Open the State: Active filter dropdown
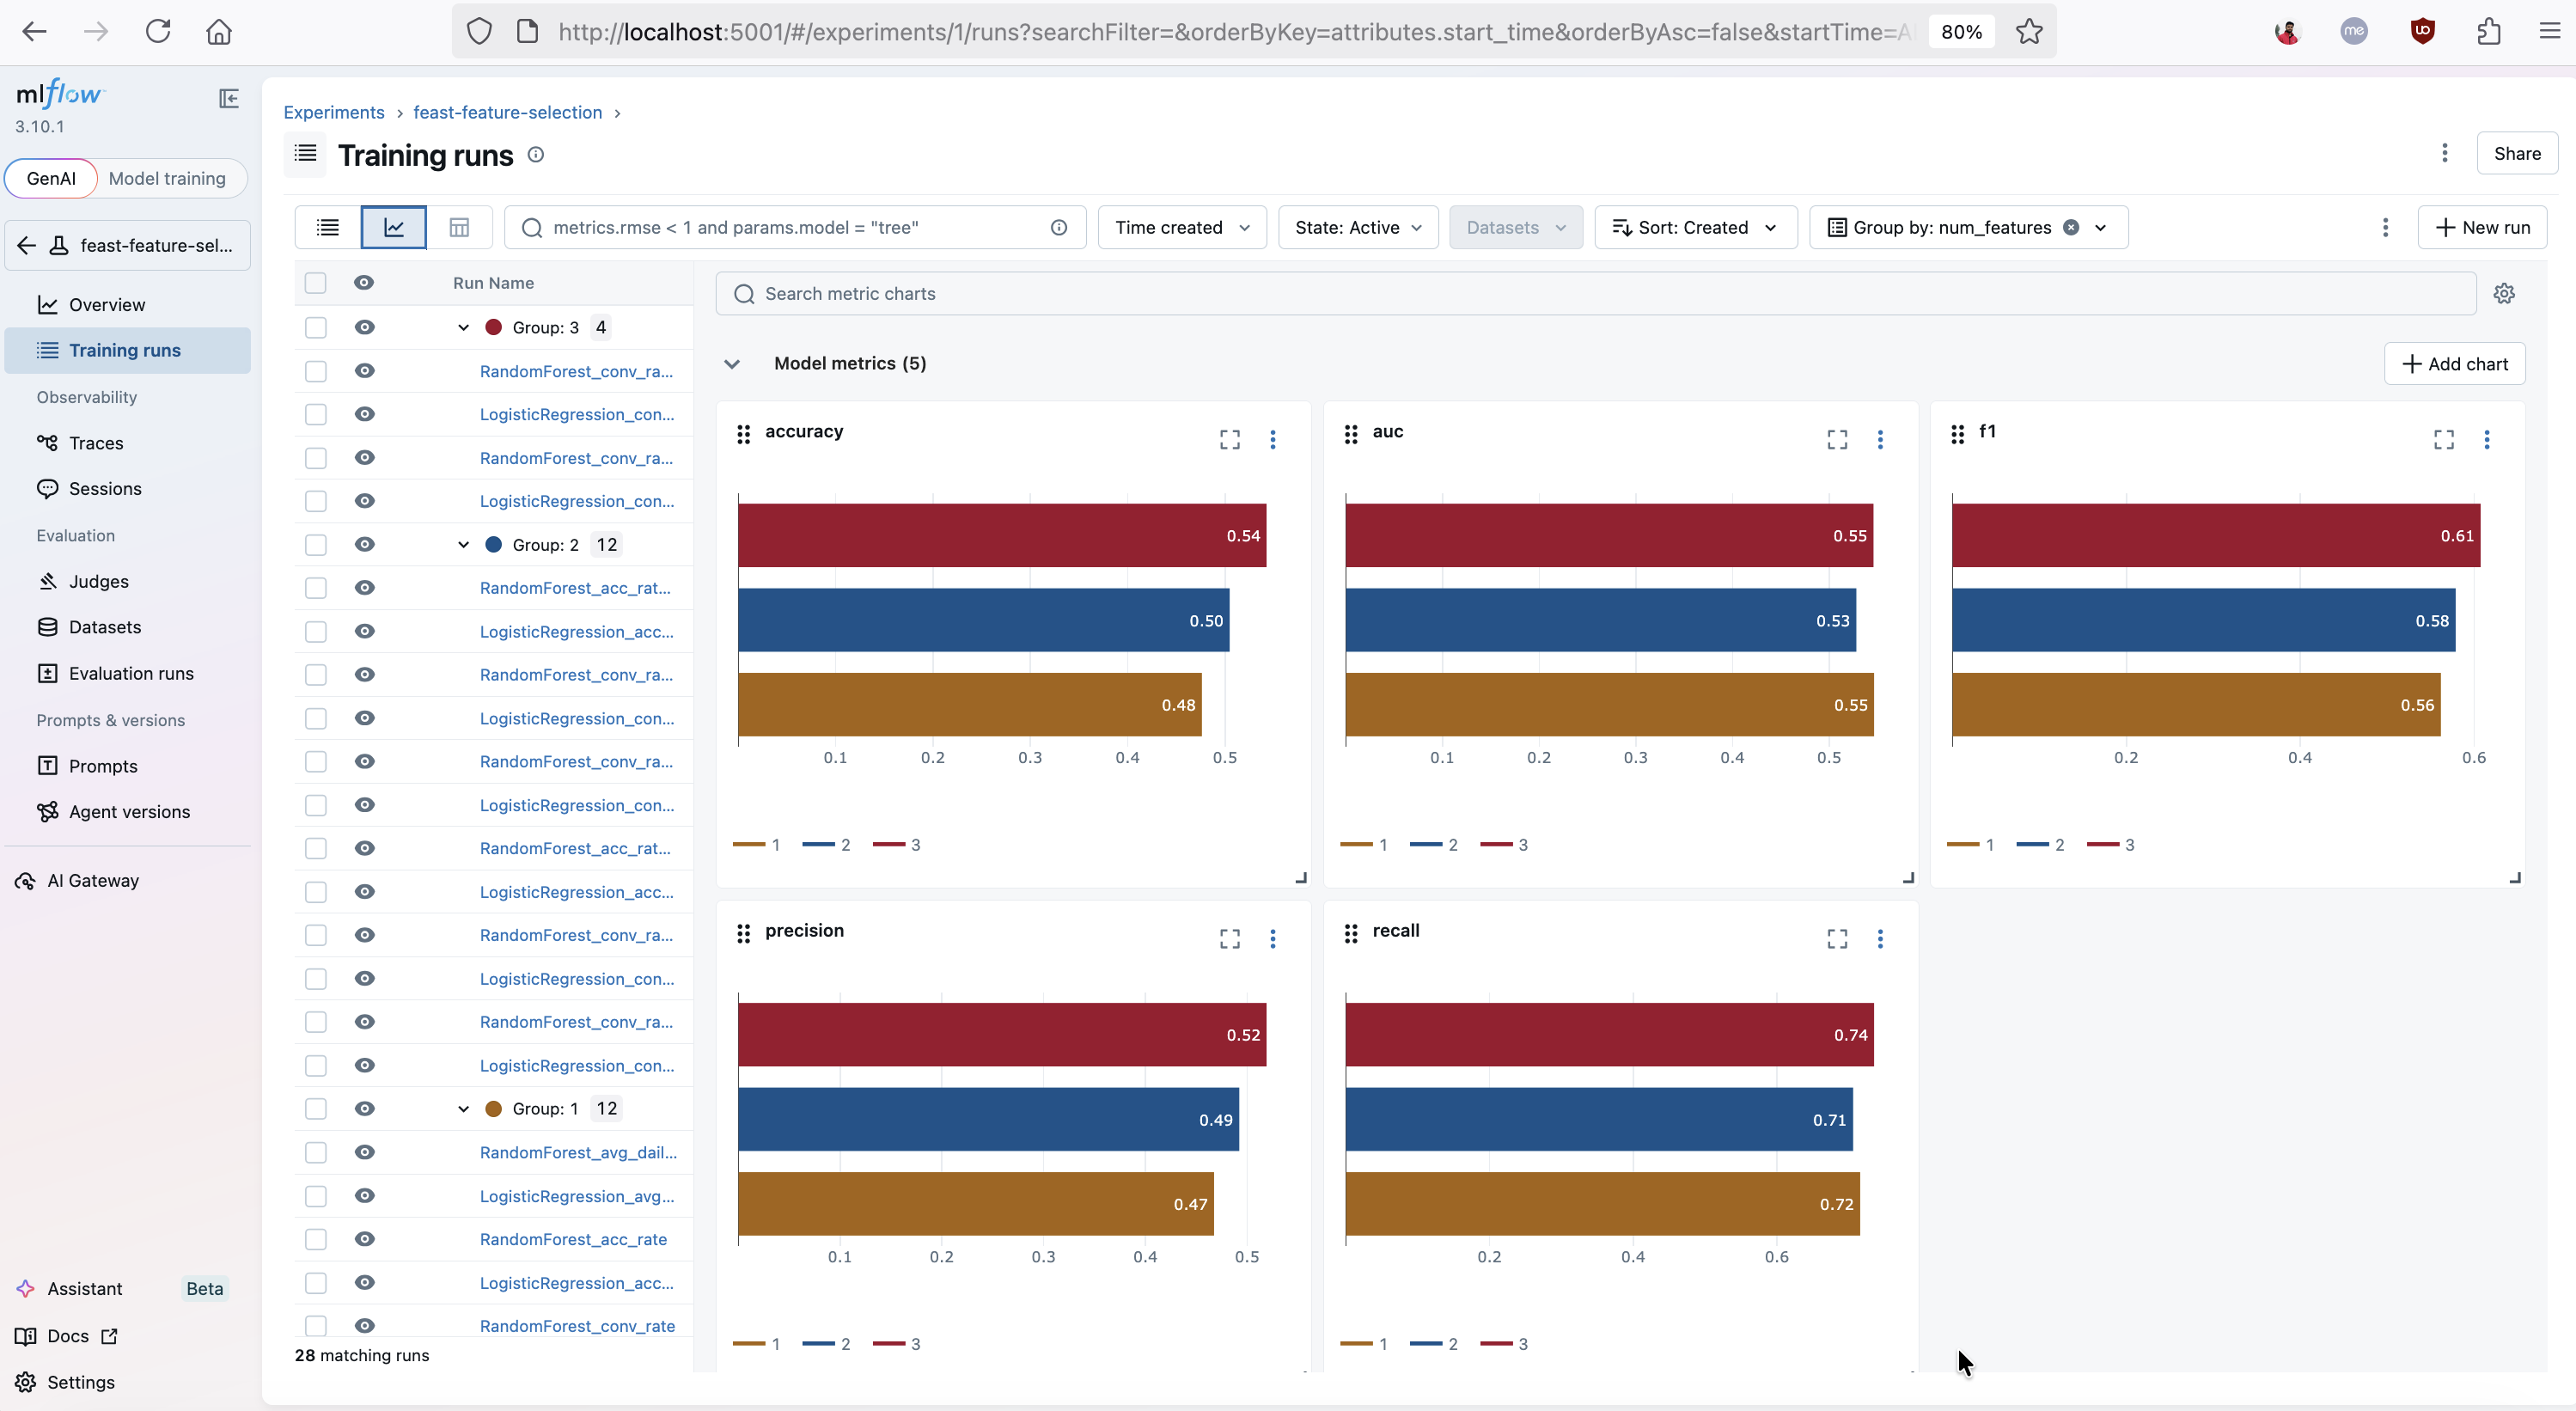2576x1411 pixels. (x=1358, y=227)
